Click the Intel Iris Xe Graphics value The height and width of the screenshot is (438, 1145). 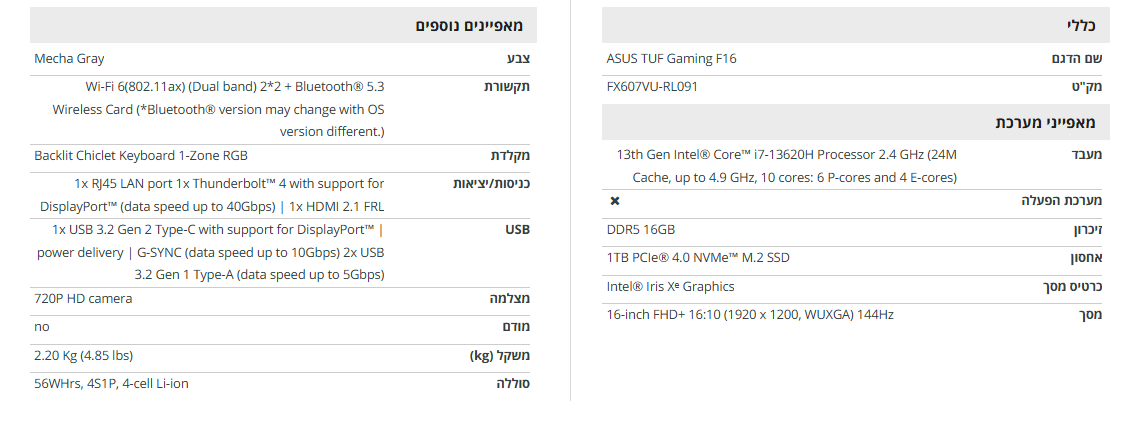[x=670, y=286]
